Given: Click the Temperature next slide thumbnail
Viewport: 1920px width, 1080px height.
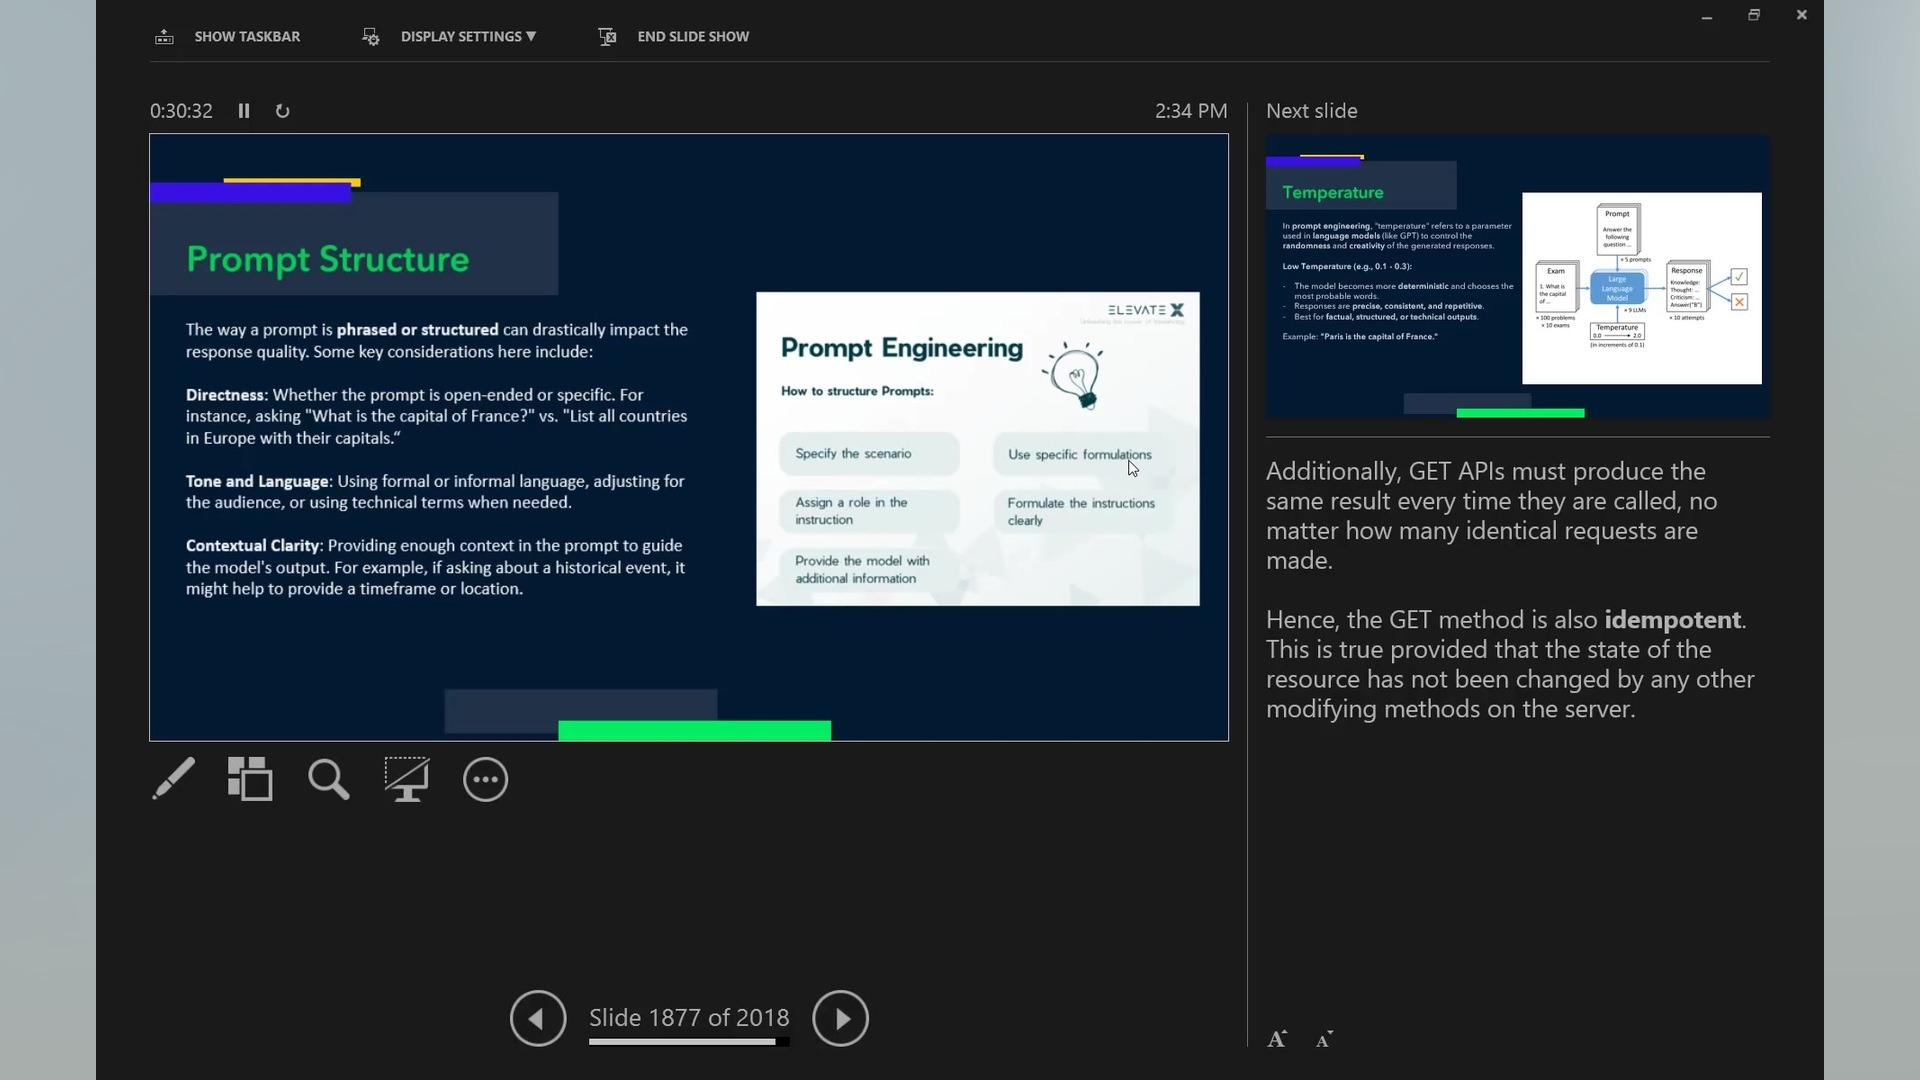Looking at the screenshot, I should [x=1517, y=277].
